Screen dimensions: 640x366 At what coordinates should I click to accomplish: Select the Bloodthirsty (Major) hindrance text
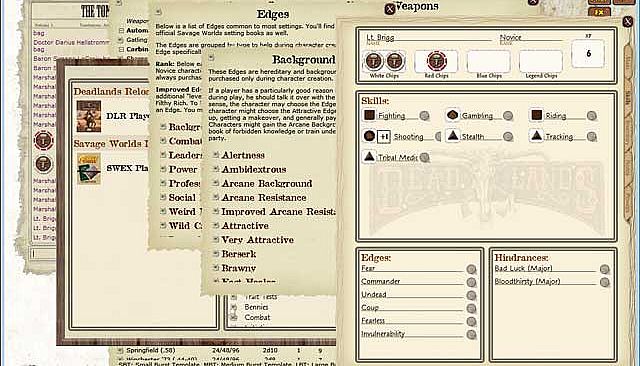click(x=527, y=281)
